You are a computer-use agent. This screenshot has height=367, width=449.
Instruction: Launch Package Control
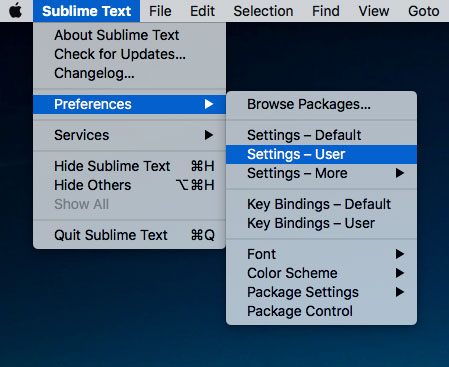tap(321, 311)
